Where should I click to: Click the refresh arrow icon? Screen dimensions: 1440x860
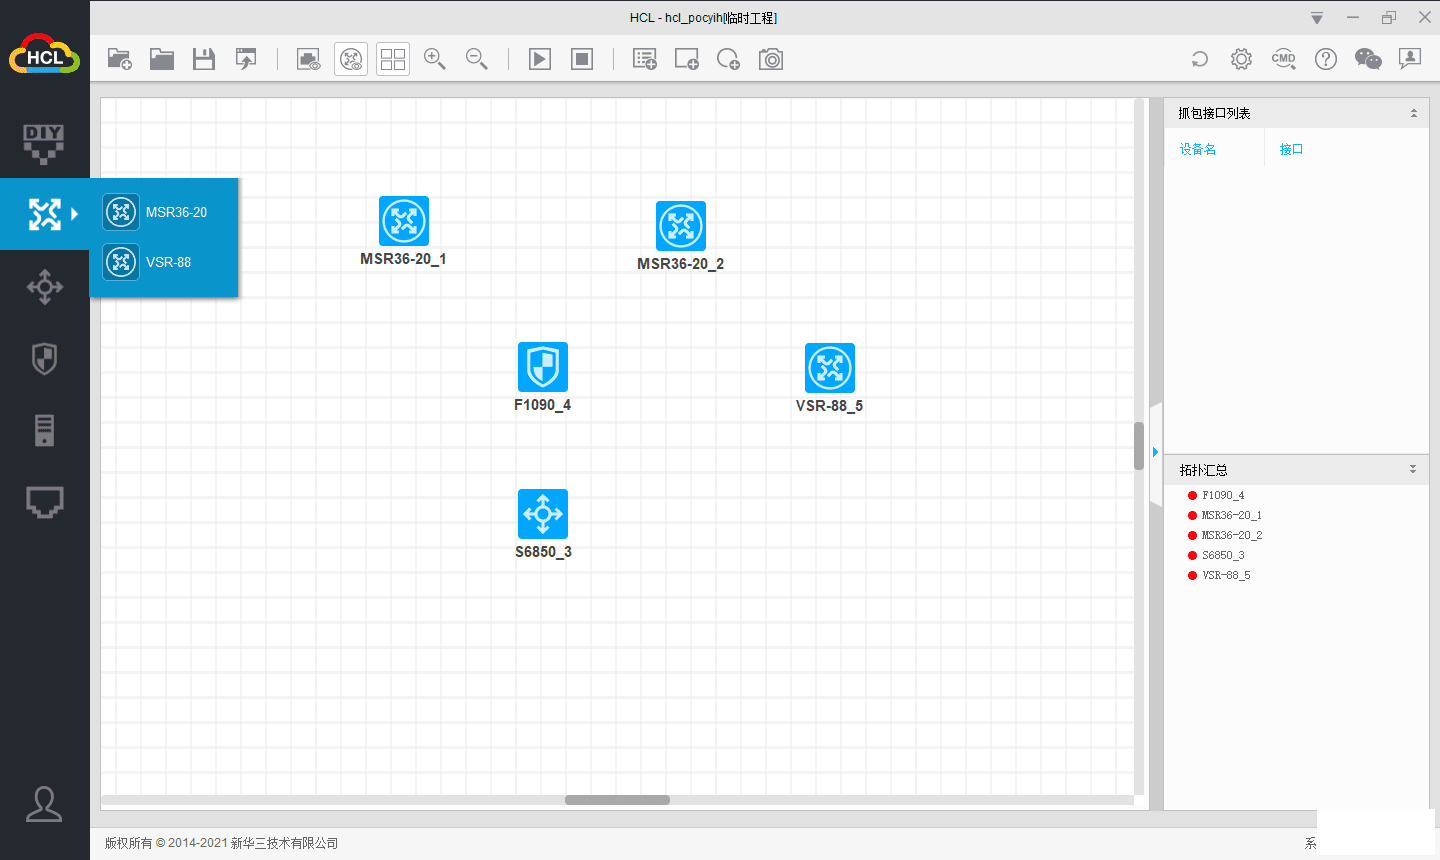1200,59
